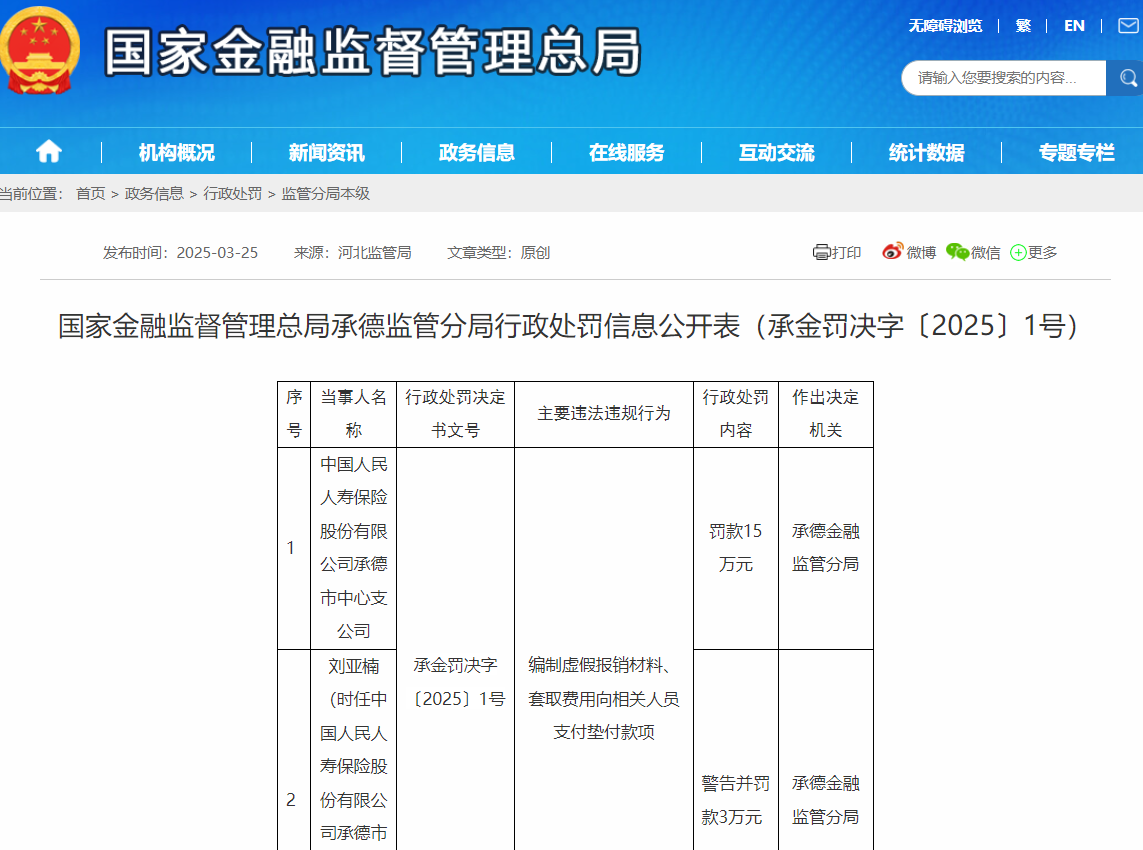Screen dimensions: 1143x850
Task: Open the 互动交流 menu
Action: point(777,152)
